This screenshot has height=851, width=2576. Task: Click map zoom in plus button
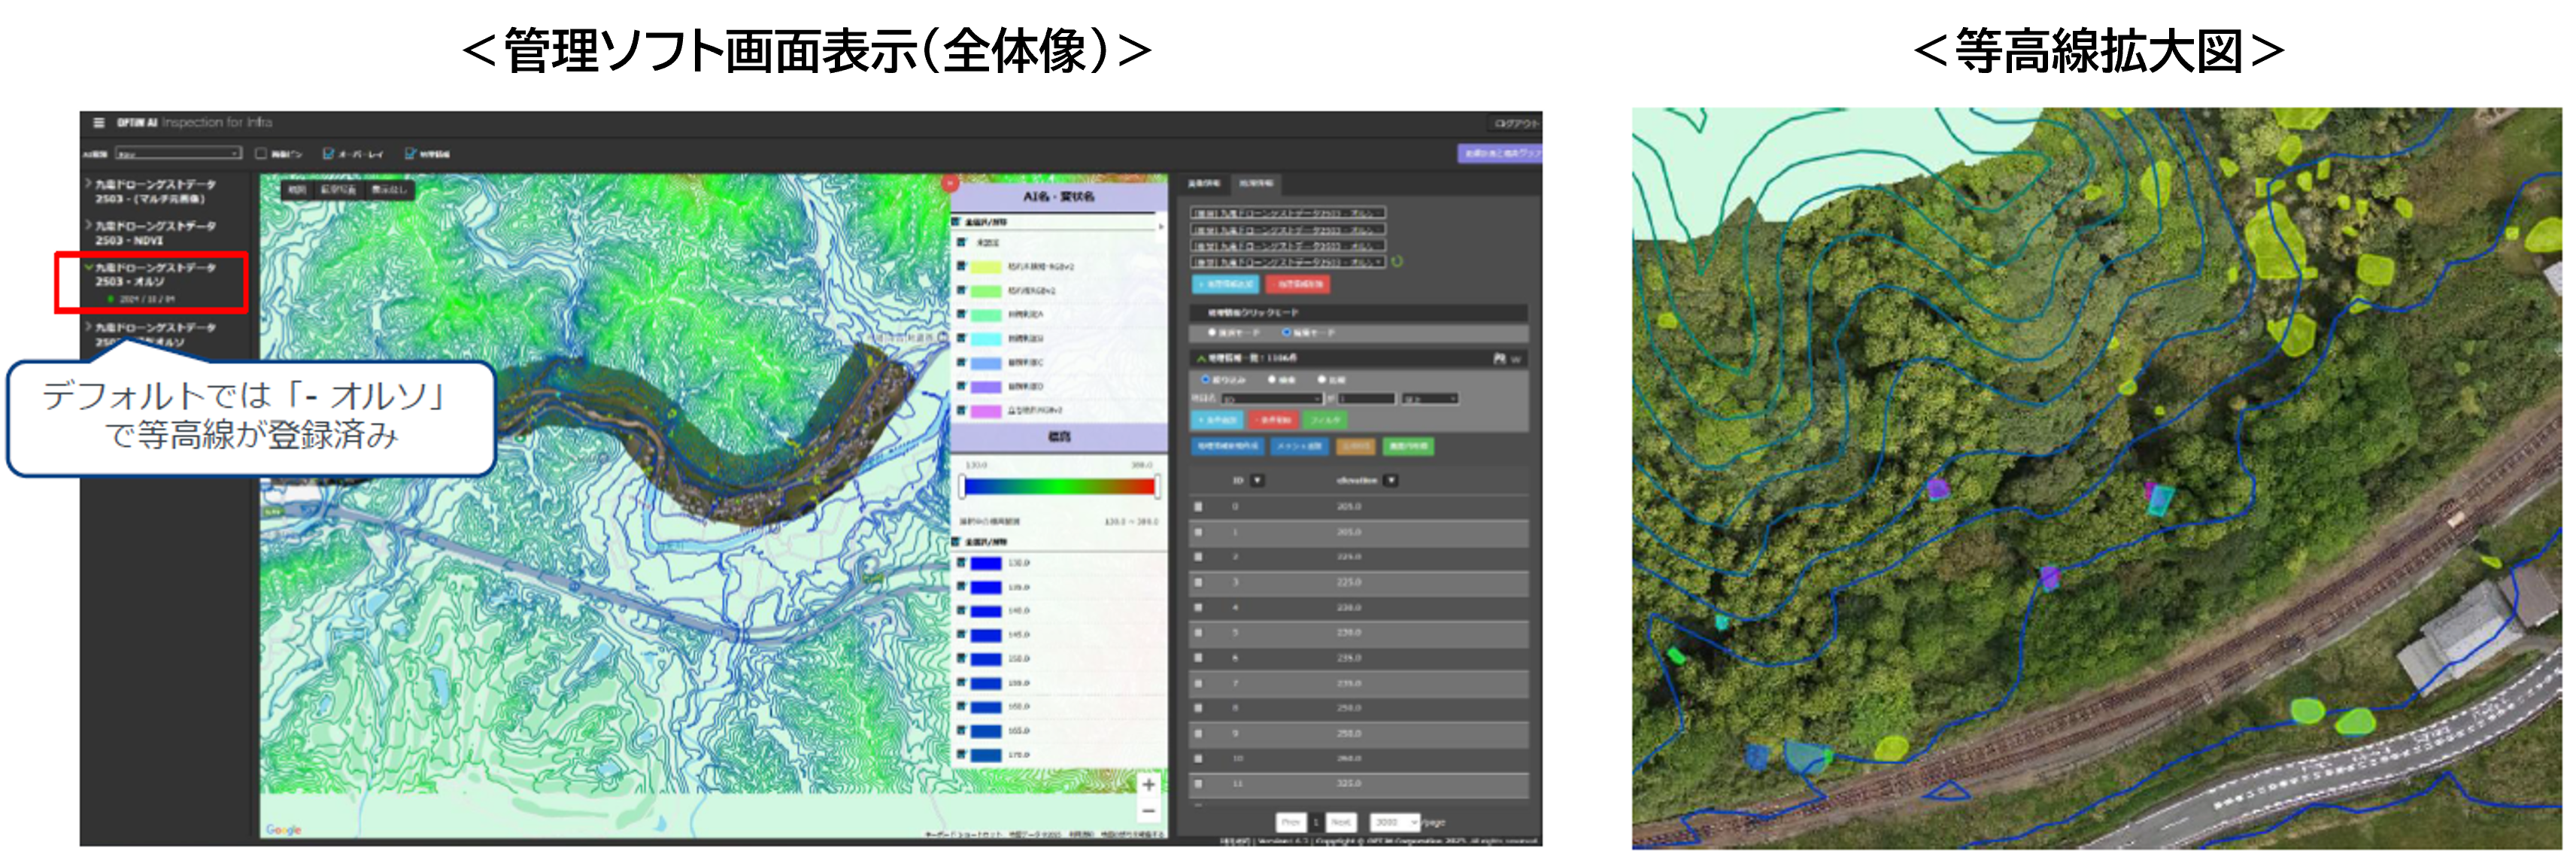[1148, 785]
